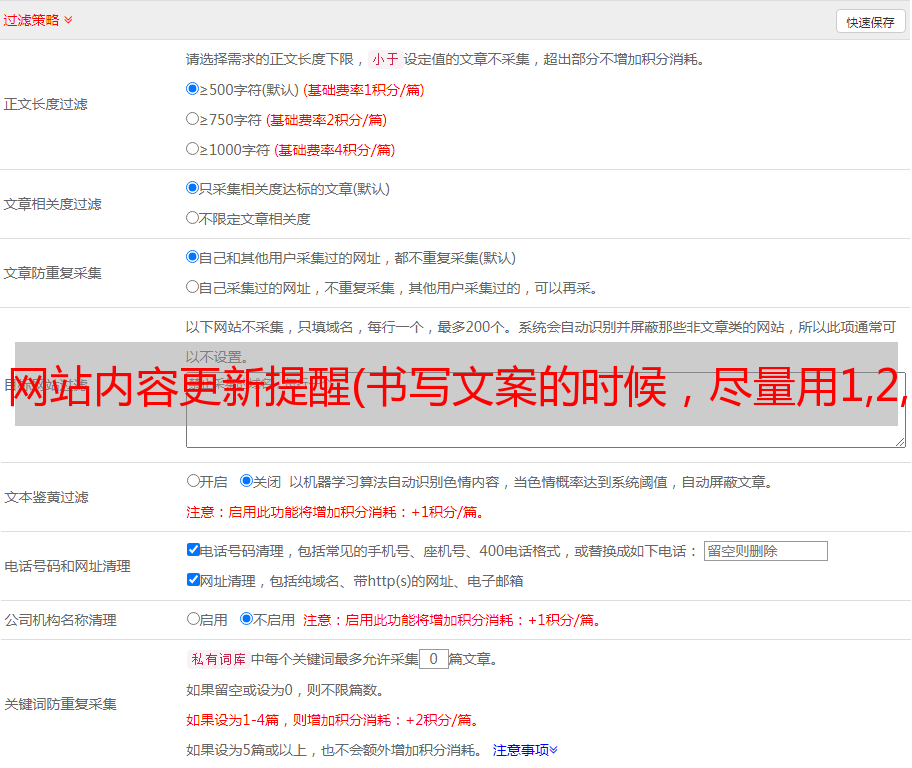Click the 如果留空或设为0，则不限篇数 text
The height and width of the screenshot is (768, 912).
click(x=285, y=691)
